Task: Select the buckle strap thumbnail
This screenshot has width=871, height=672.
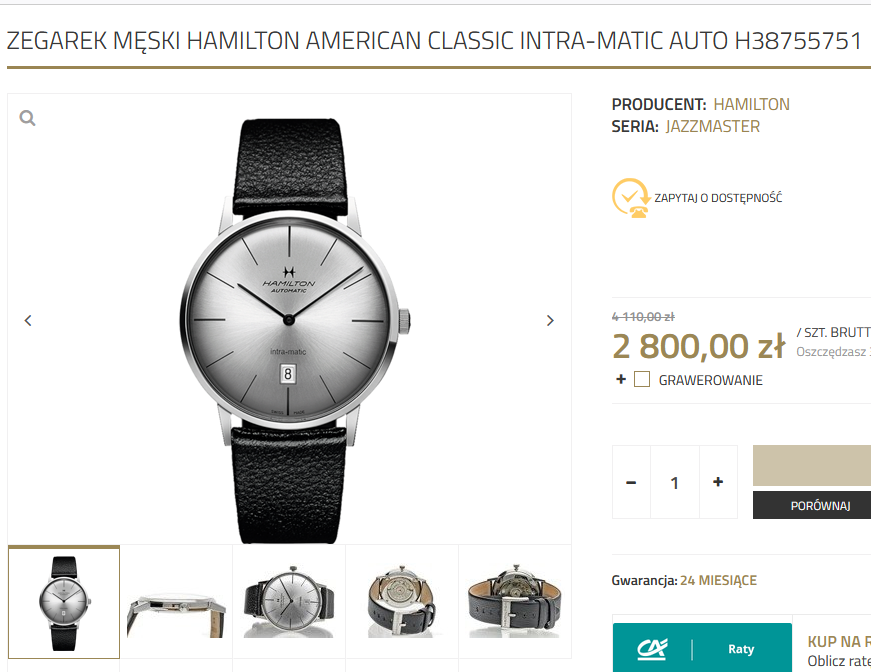Action: pyautogui.click(x=515, y=602)
